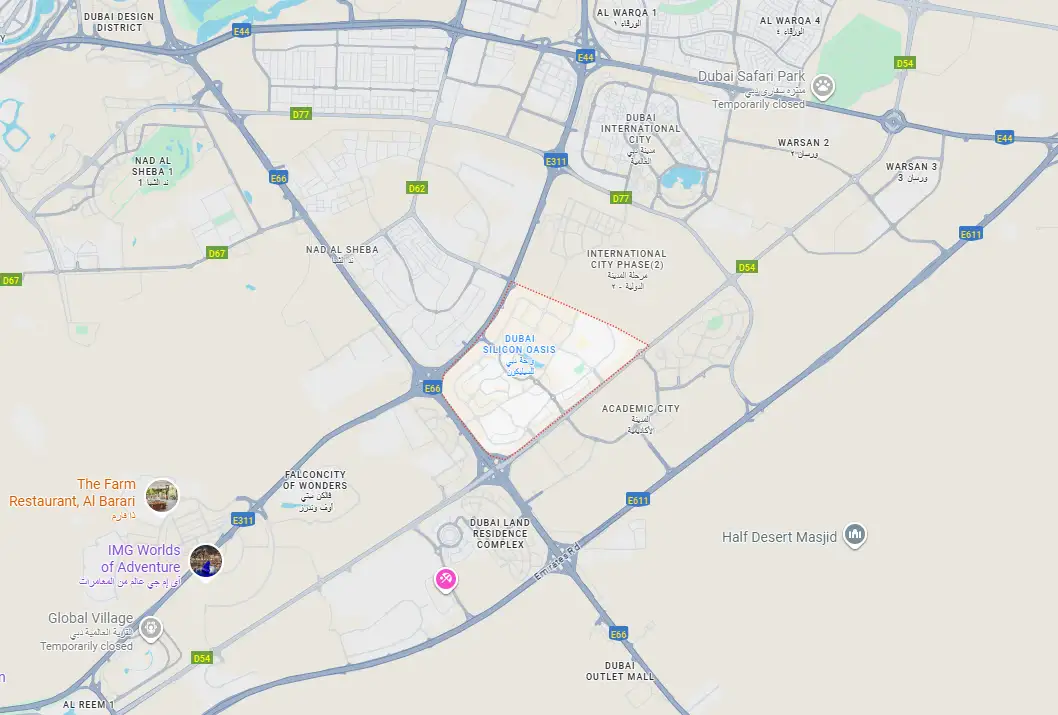
Task: Click the IMG Worlds of Adventure photo pin
Action: click(x=206, y=561)
